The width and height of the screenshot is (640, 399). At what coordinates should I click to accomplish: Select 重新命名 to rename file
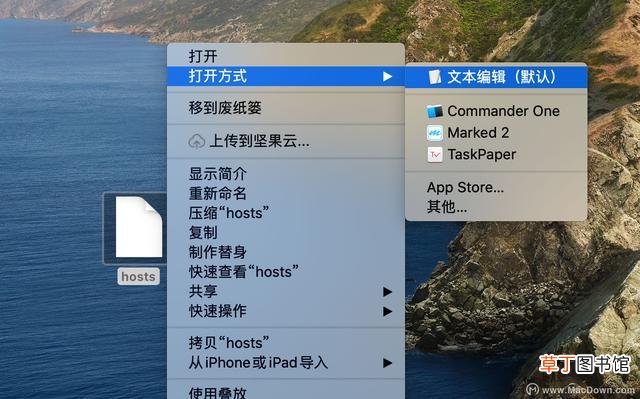click(x=286, y=193)
